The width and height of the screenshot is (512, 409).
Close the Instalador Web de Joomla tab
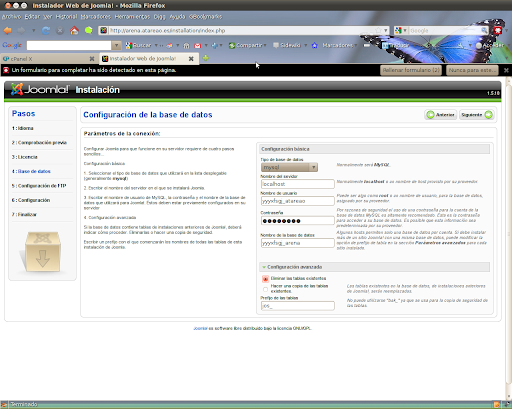click(x=191, y=59)
